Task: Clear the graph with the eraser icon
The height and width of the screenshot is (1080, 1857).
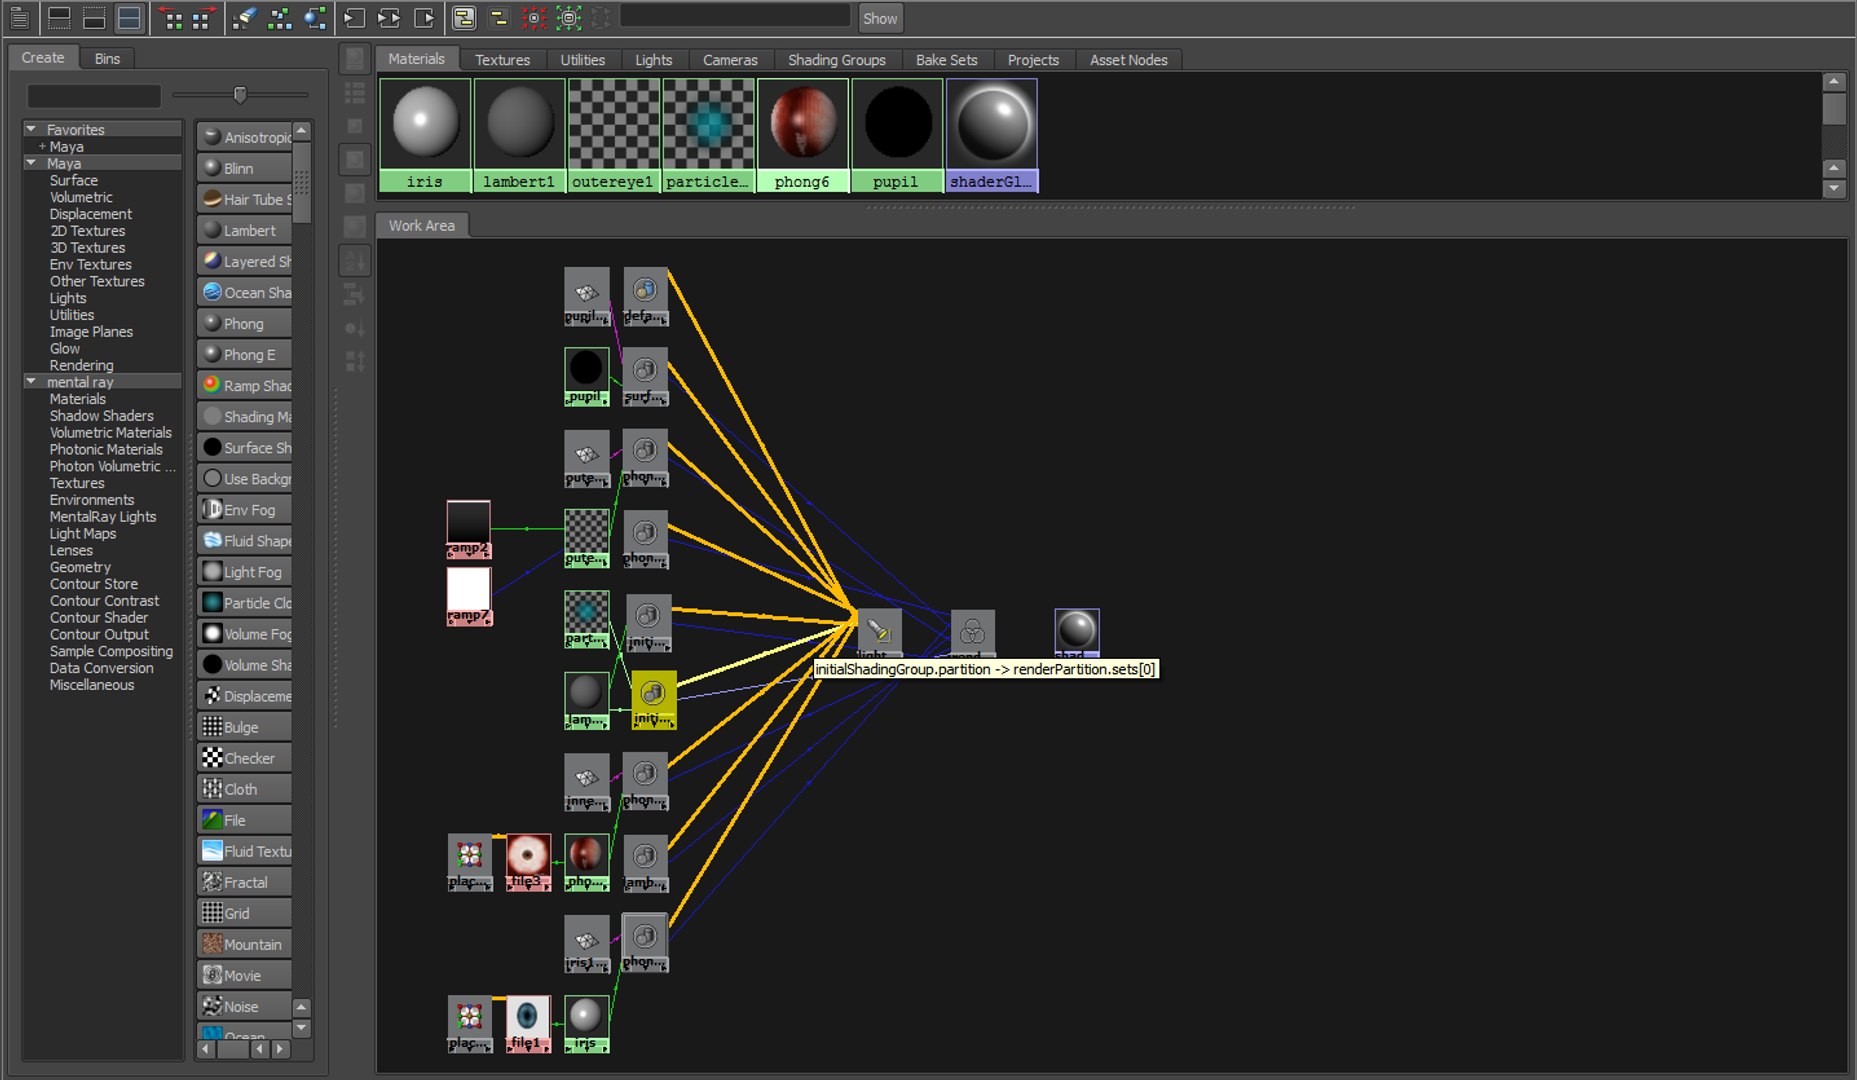Action: point(244,18)
